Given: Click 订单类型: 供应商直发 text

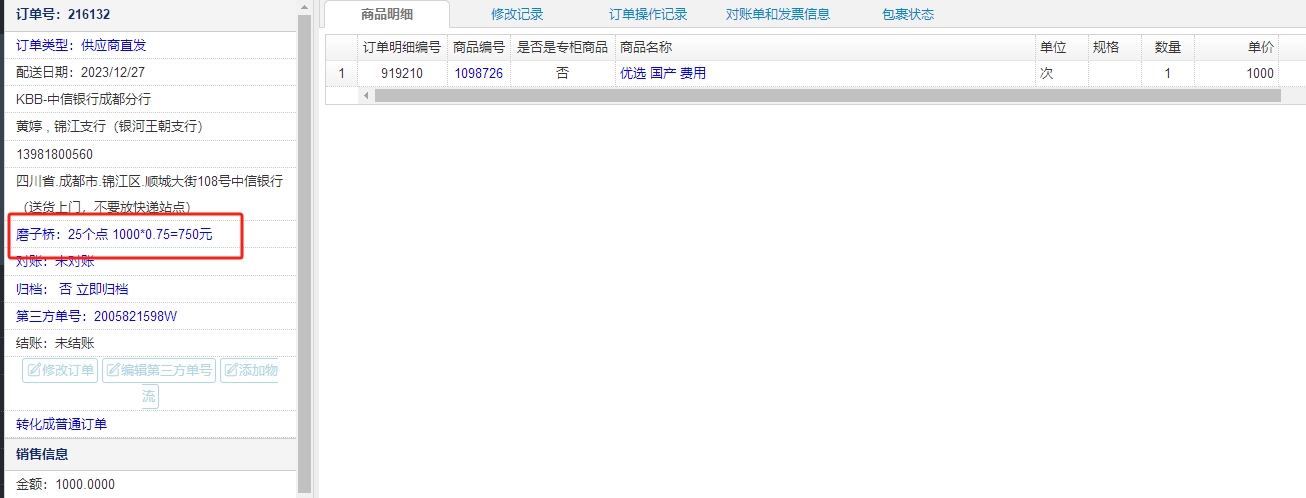Looking at the screenshot, I should tap(81, 45).
